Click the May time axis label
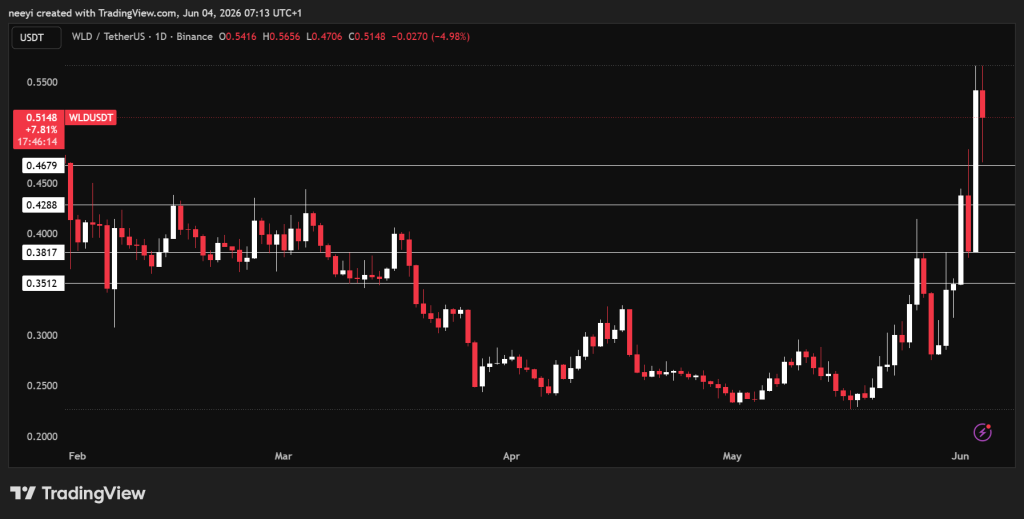The image size is (1024, 519). click(x=732, y=456)
